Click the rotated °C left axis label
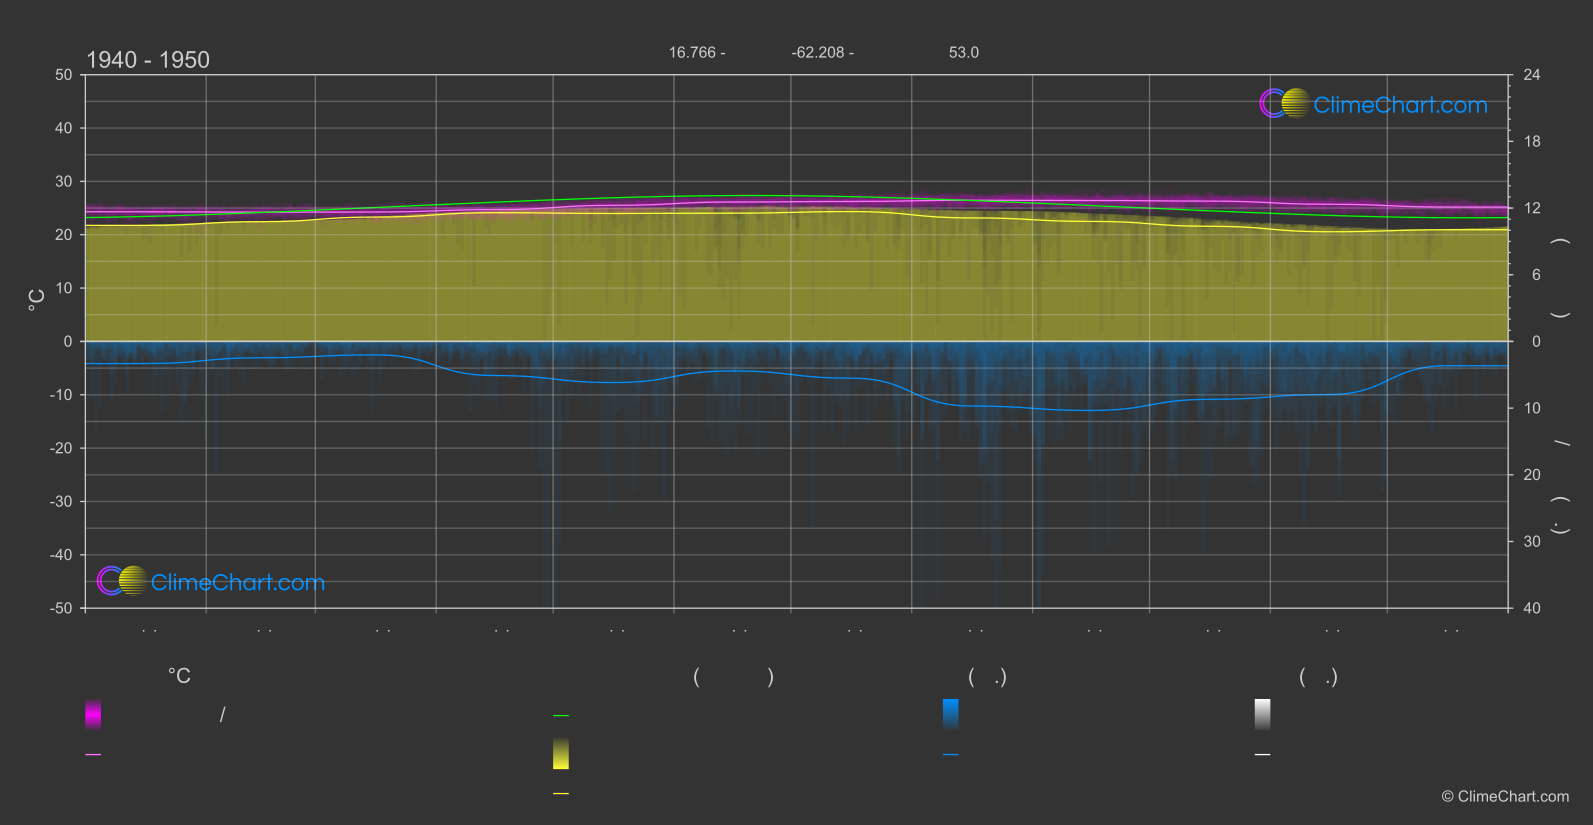 click(37, 300)
